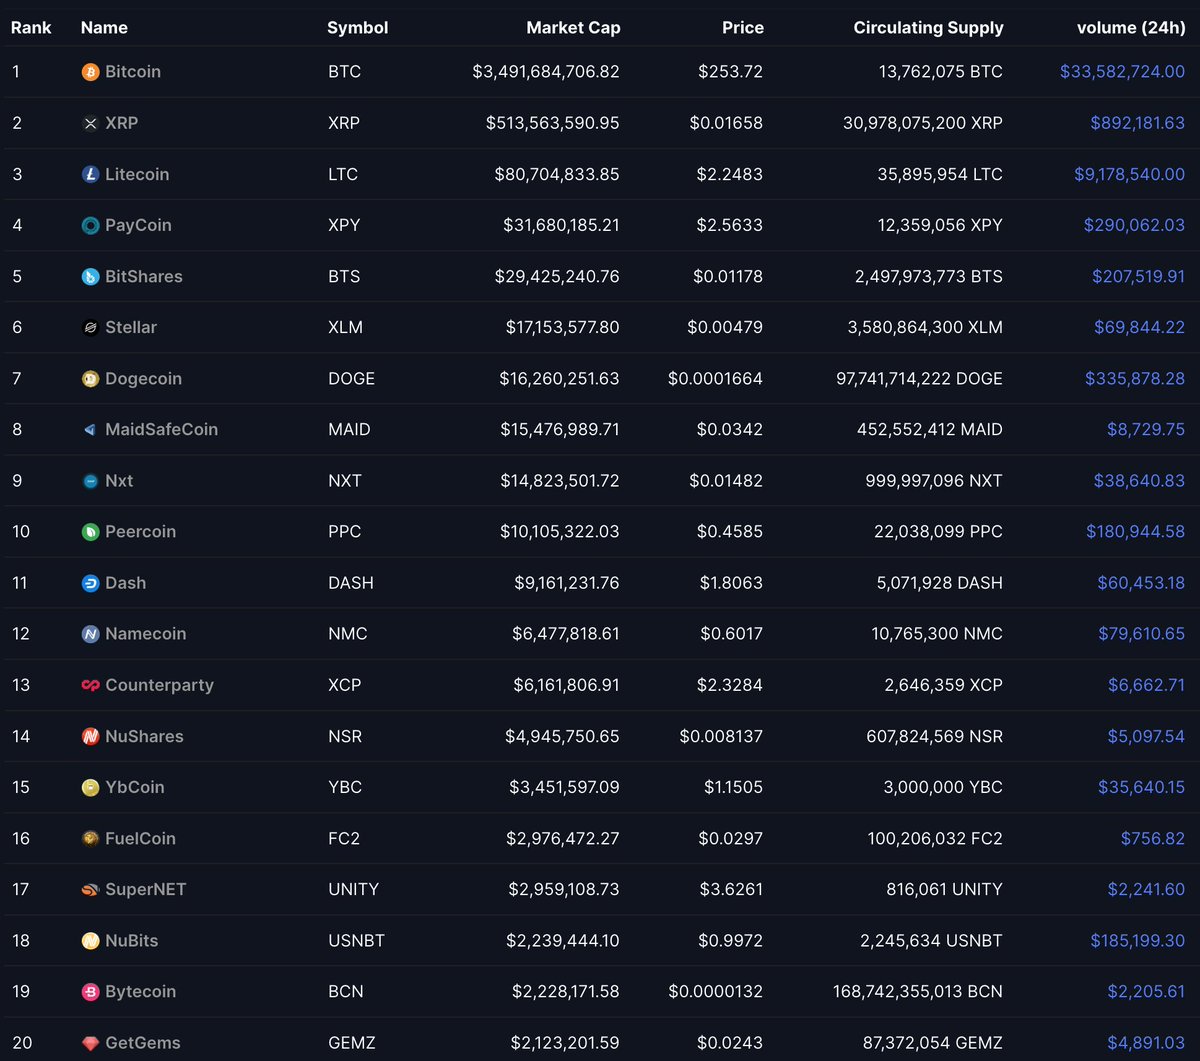Click the MaidSafeCoin logo icon
Viewport: 1200px width, 1061px height.
(x=90, y=429)
